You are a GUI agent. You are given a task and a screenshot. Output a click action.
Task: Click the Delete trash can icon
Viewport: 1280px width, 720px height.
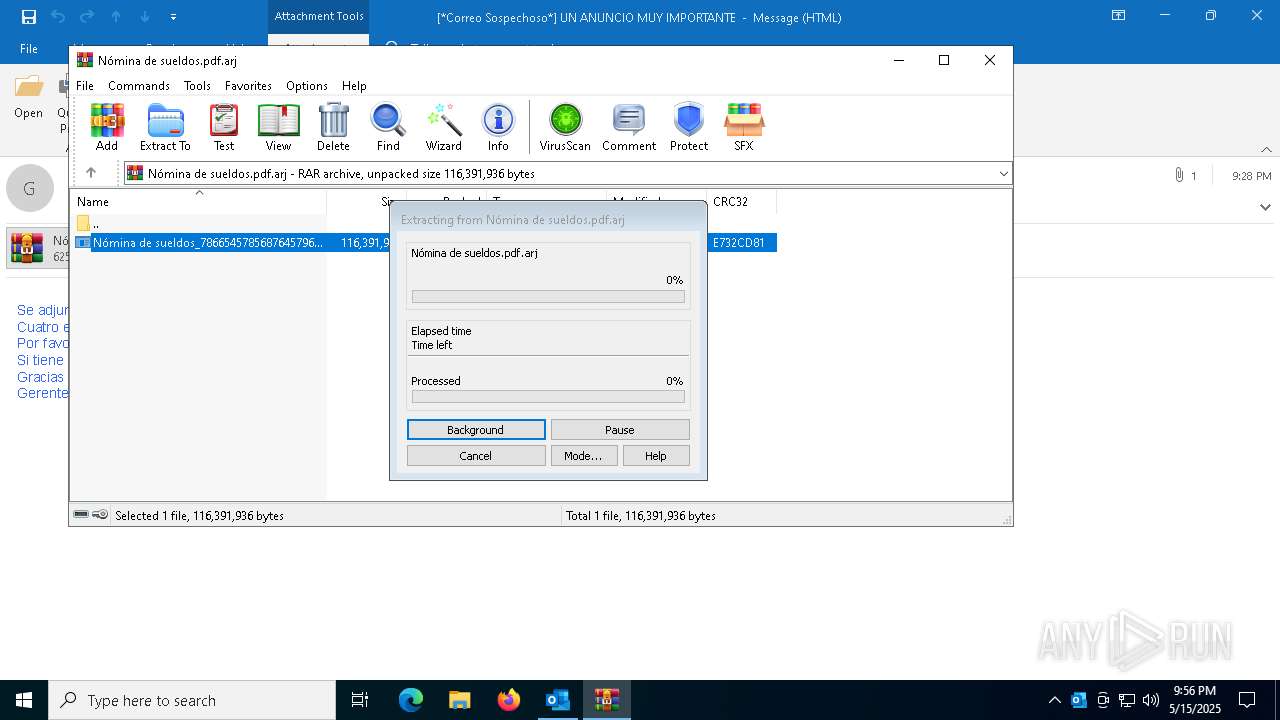(333, 127)
